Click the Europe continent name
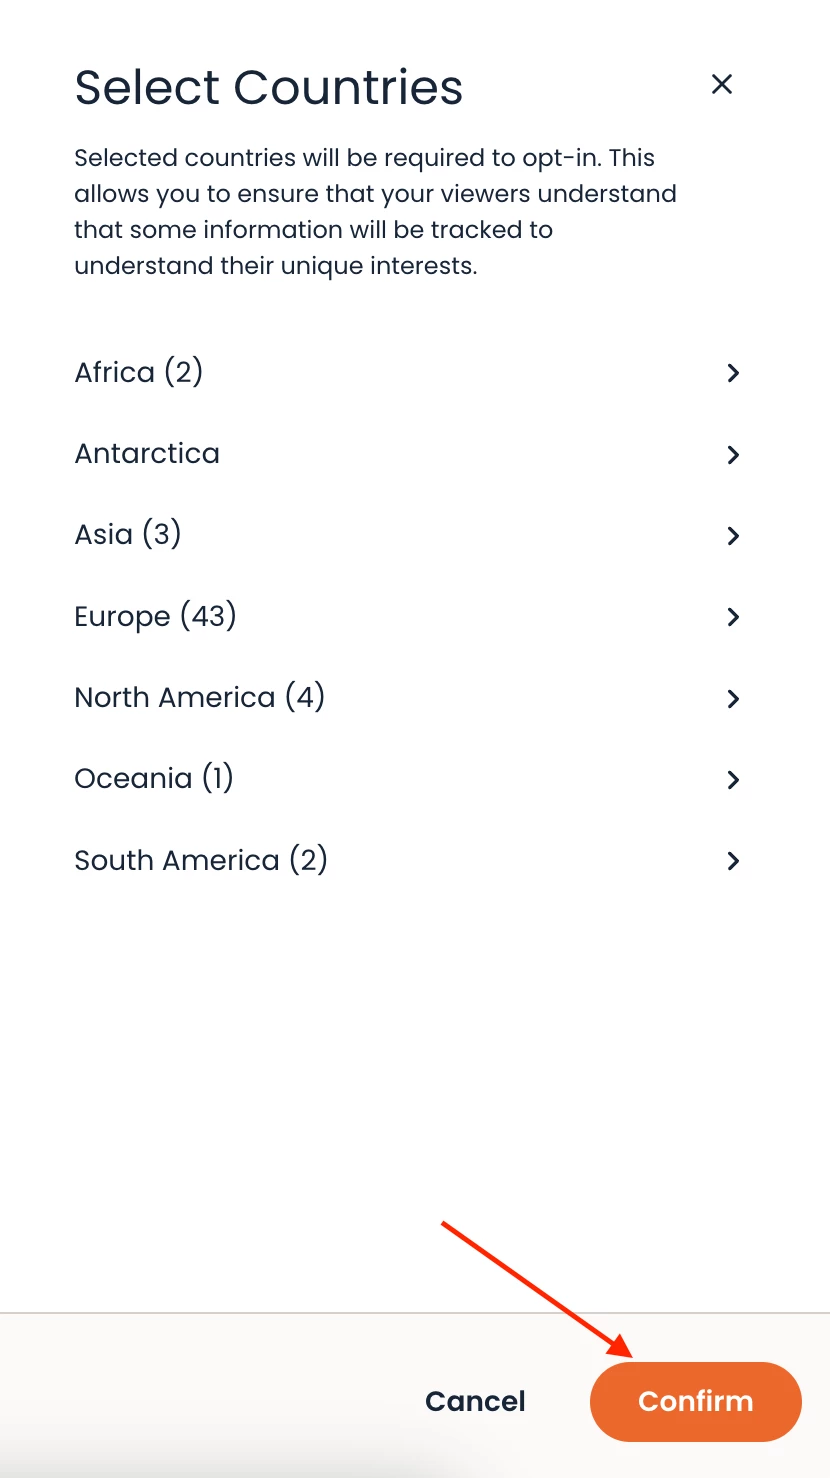Screen dimensions: 830x1478 [122, 617]
